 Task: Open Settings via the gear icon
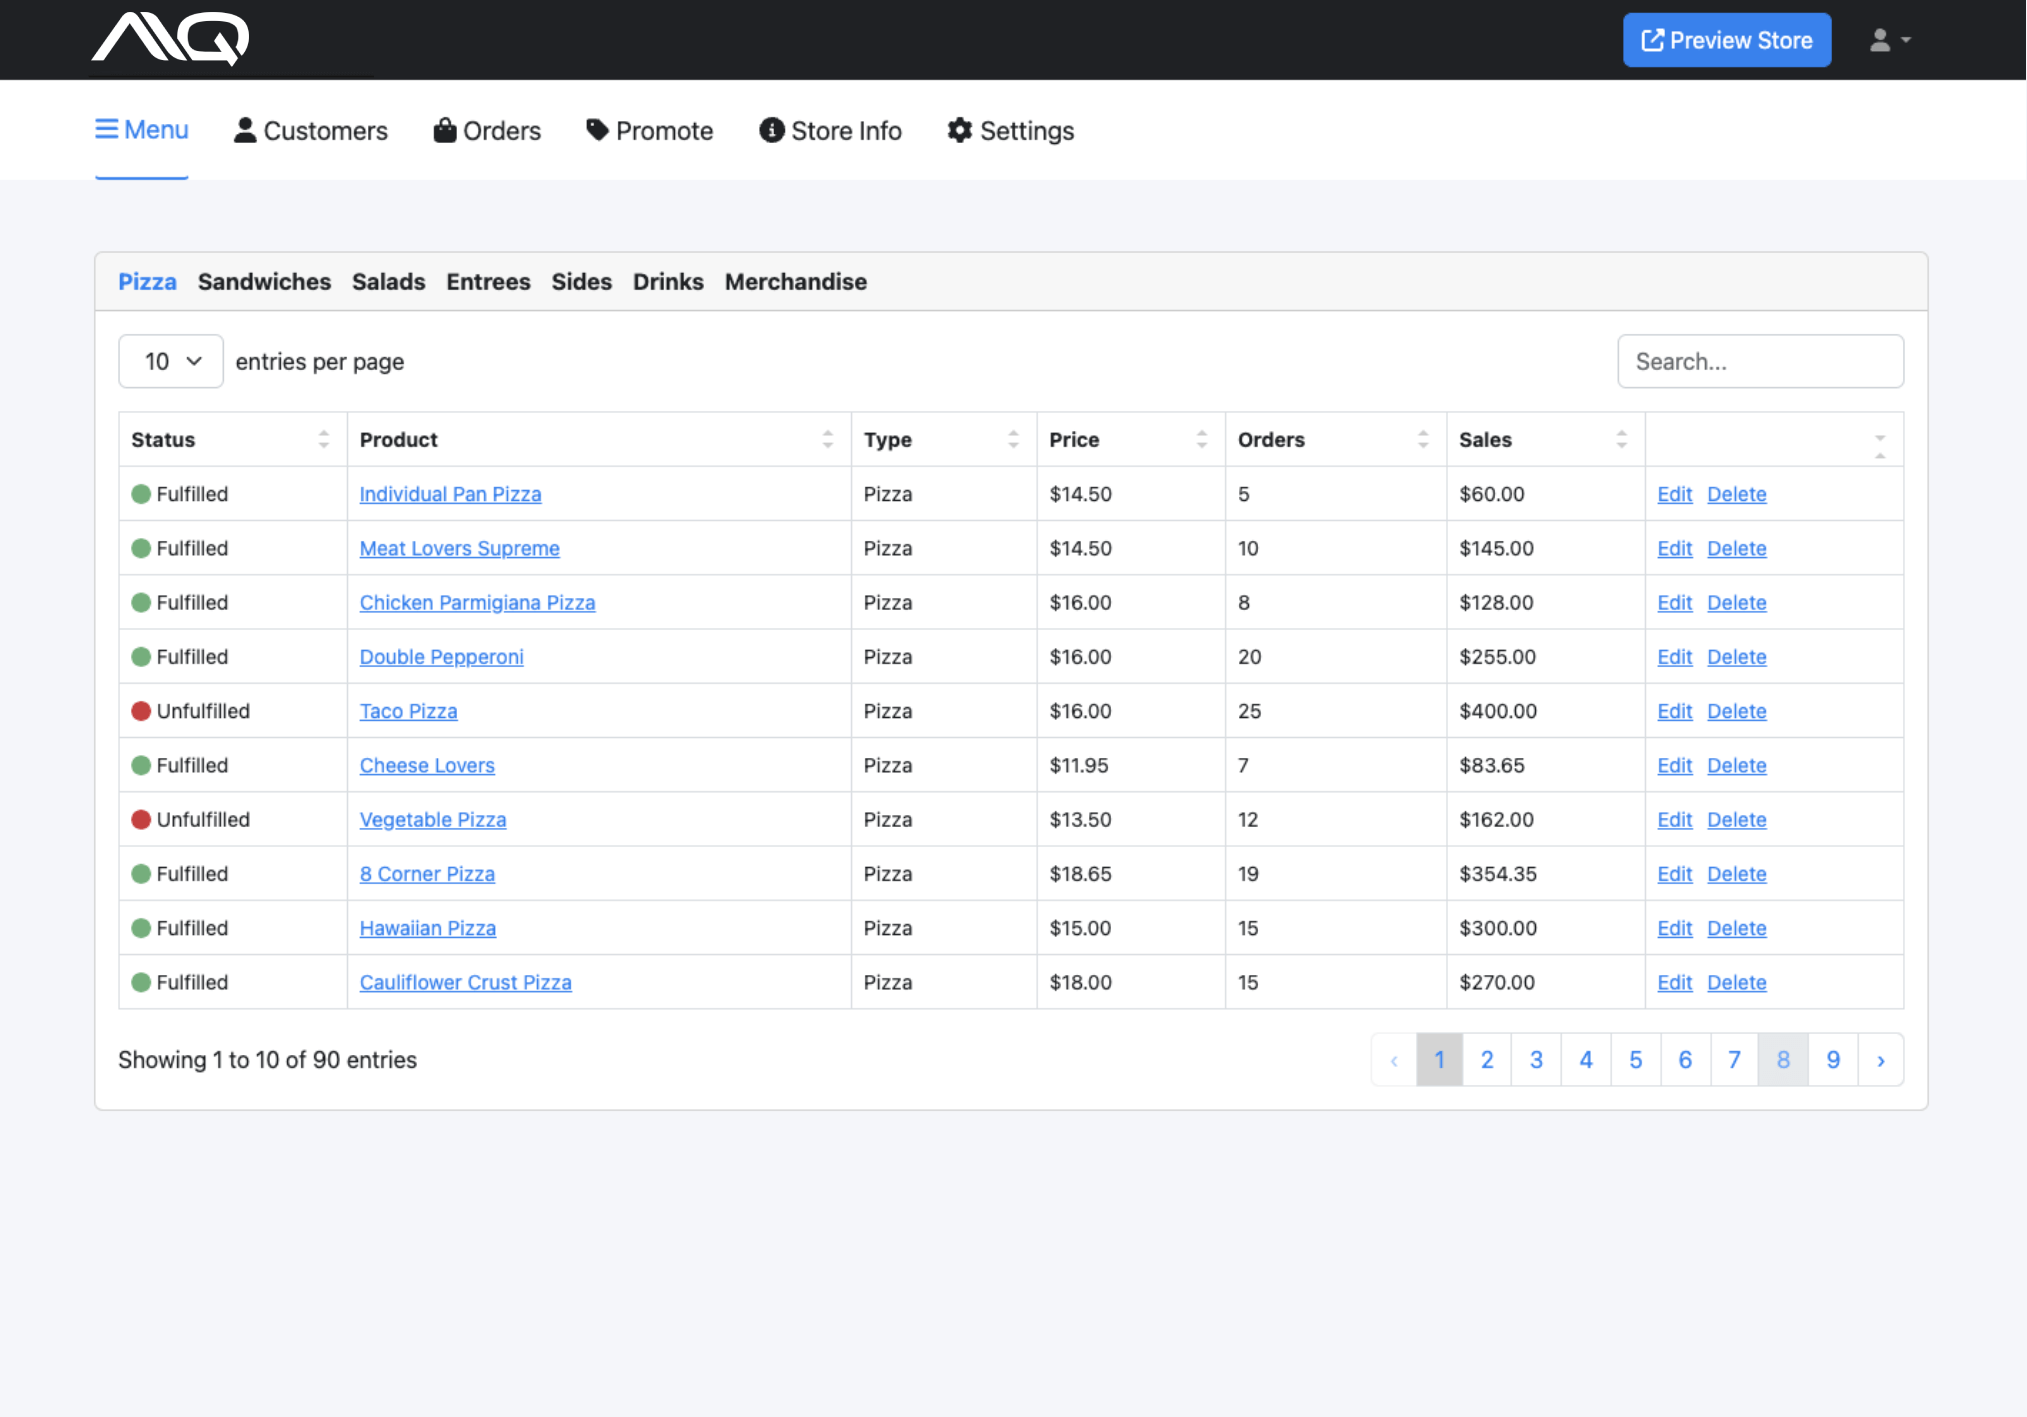click(959, 130)
